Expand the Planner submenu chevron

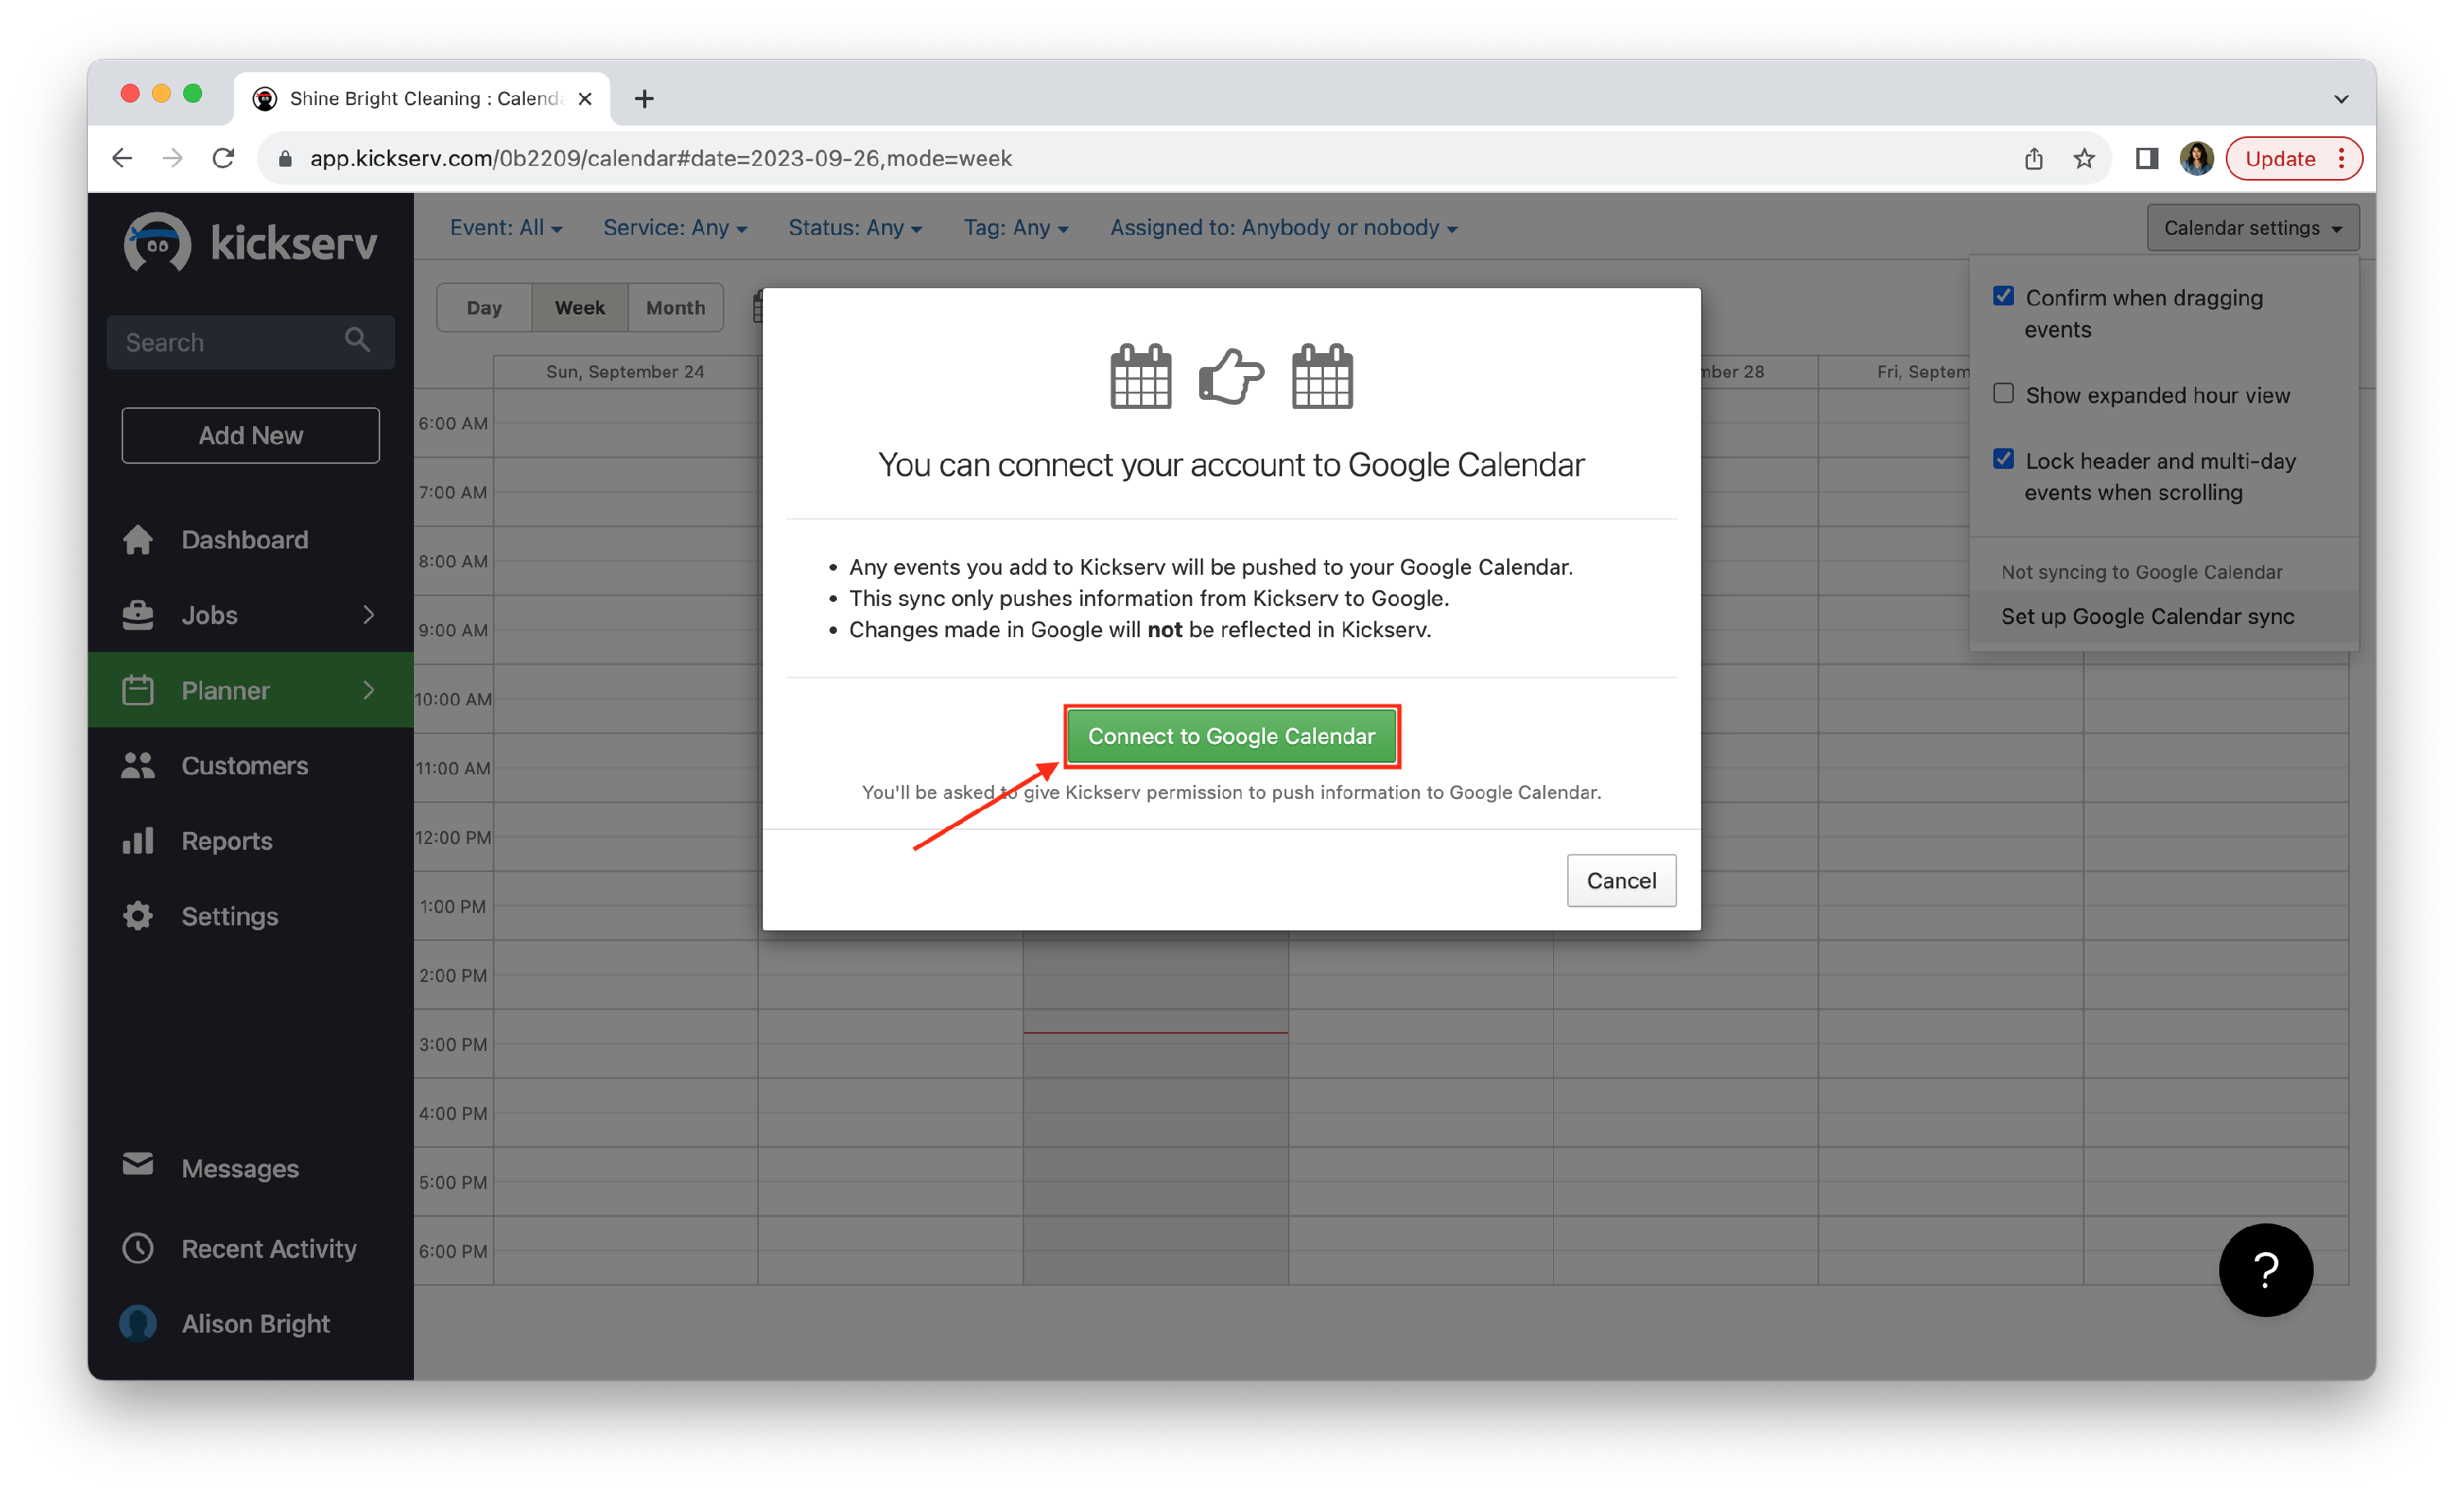coord(369,690)
